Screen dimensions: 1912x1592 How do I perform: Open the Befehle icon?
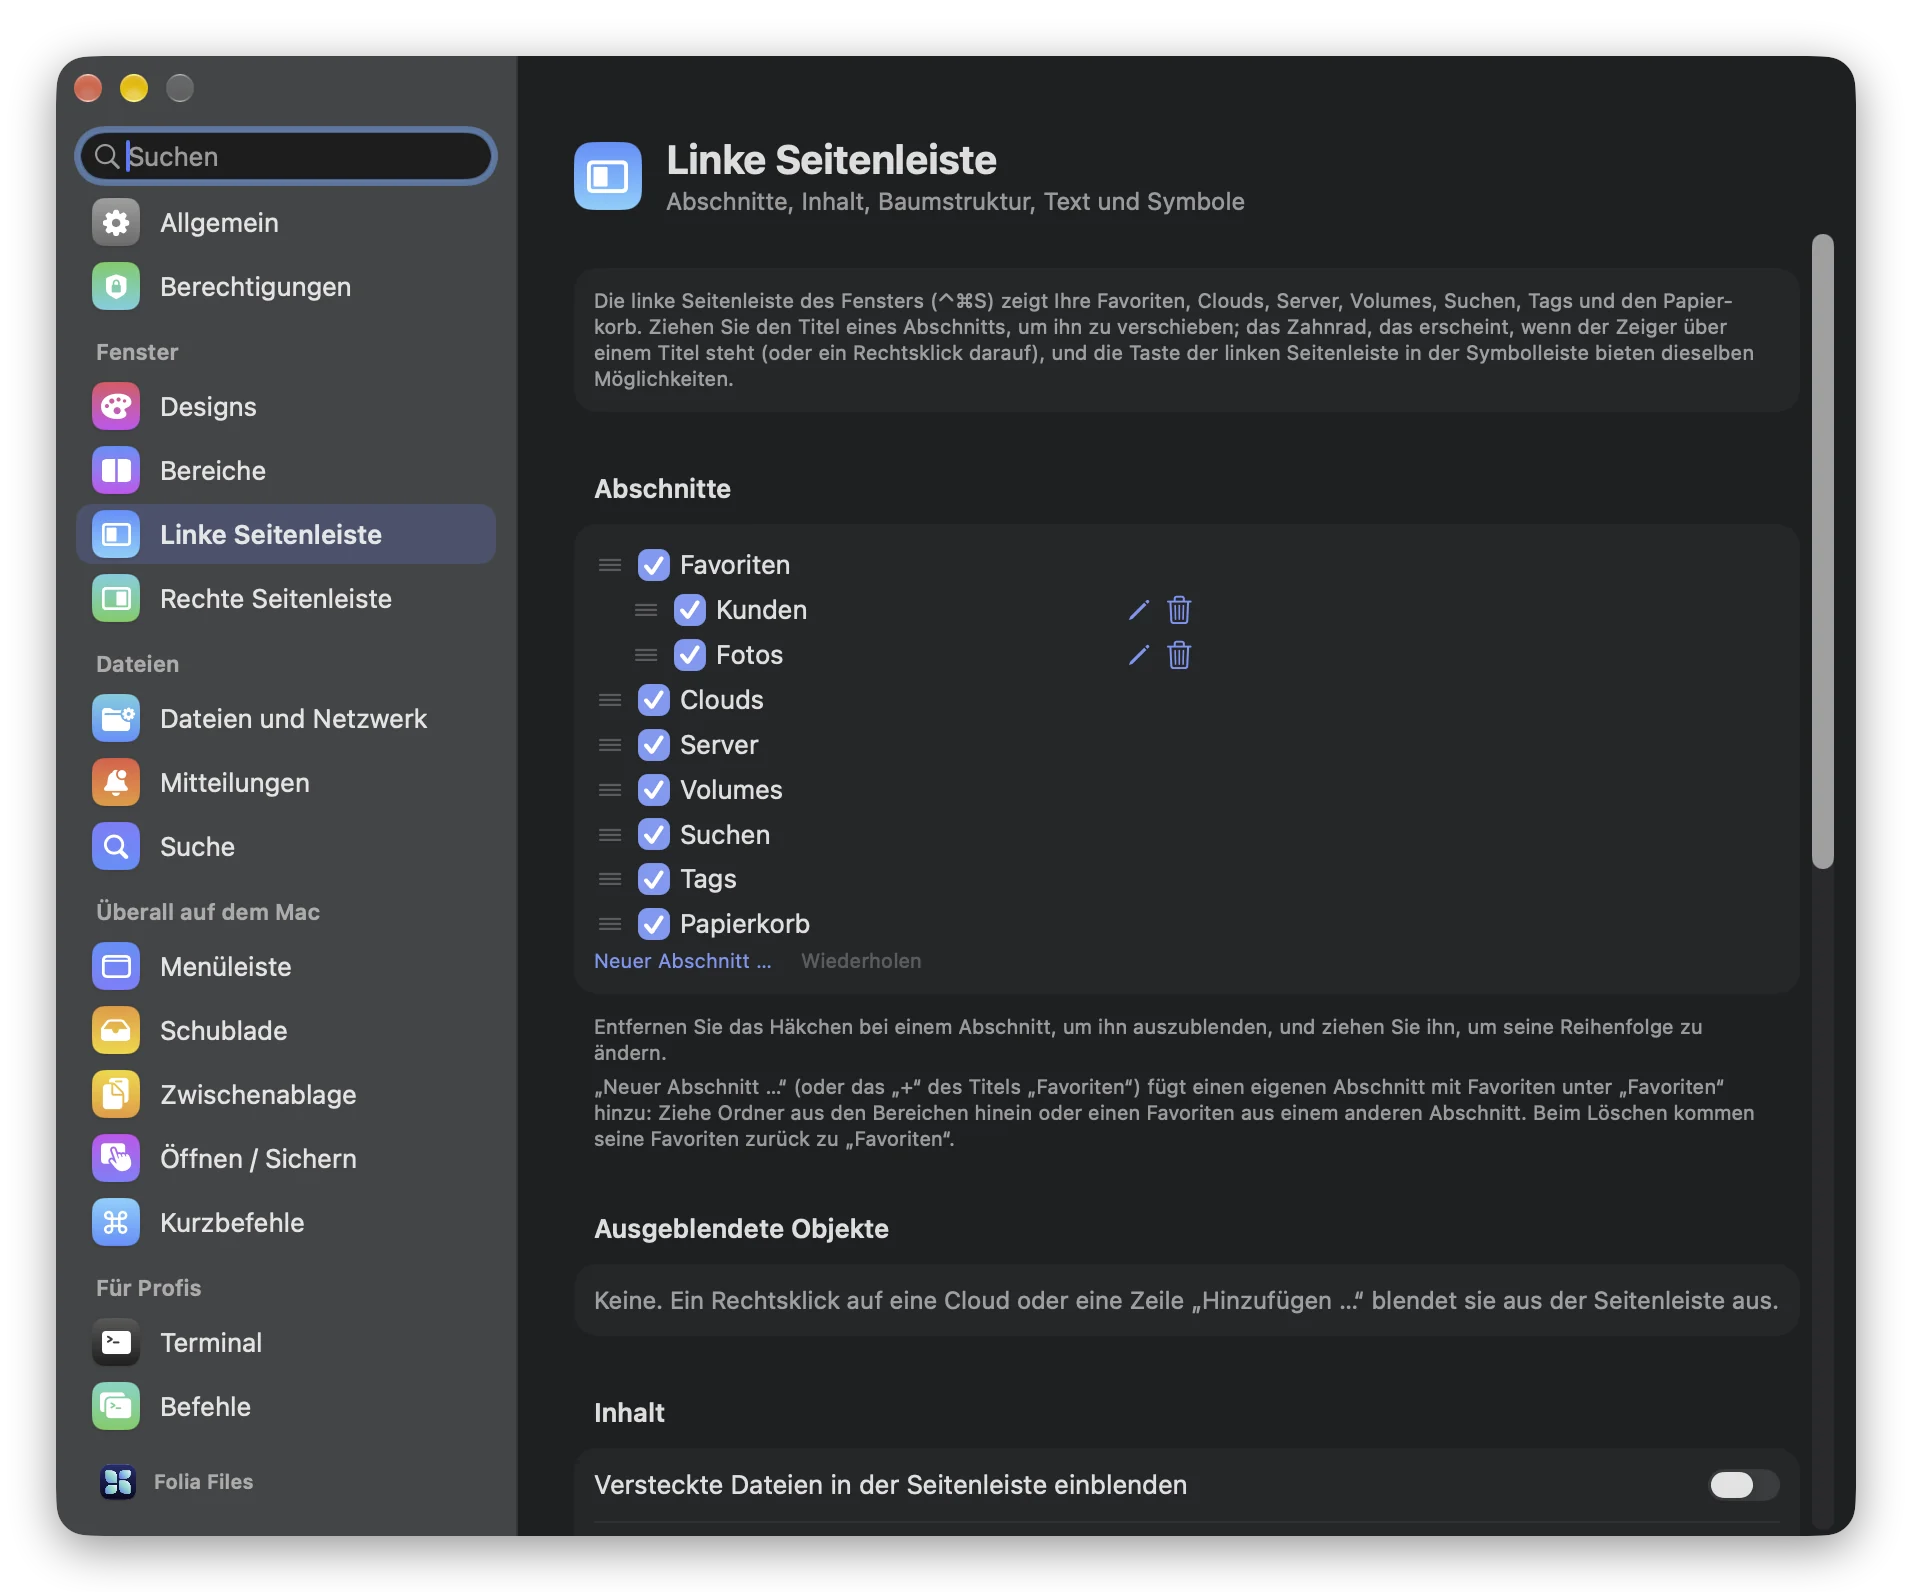116,1407
